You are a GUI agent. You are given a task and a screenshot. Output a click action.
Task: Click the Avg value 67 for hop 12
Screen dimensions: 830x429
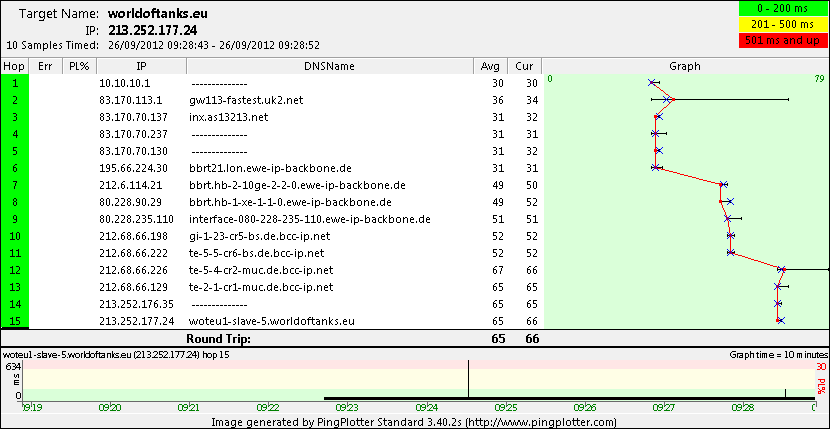click(x=498, y=270)
